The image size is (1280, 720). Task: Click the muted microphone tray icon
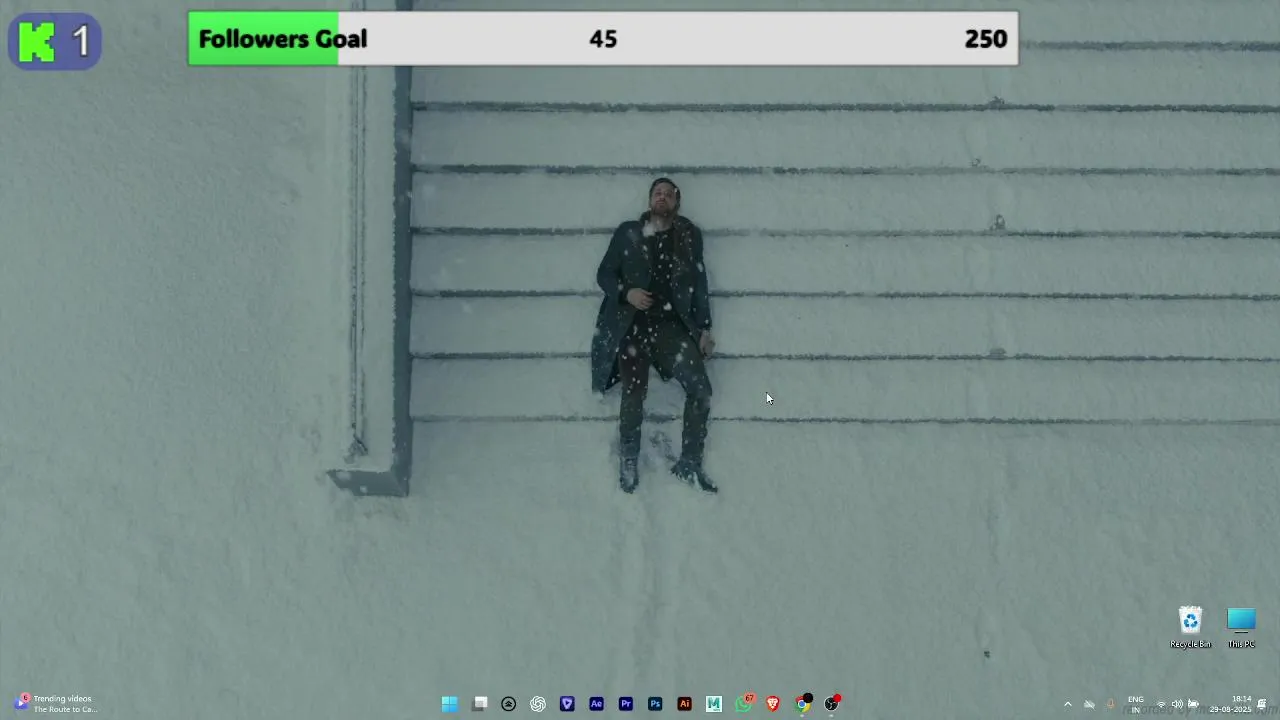click(1110, 704)
